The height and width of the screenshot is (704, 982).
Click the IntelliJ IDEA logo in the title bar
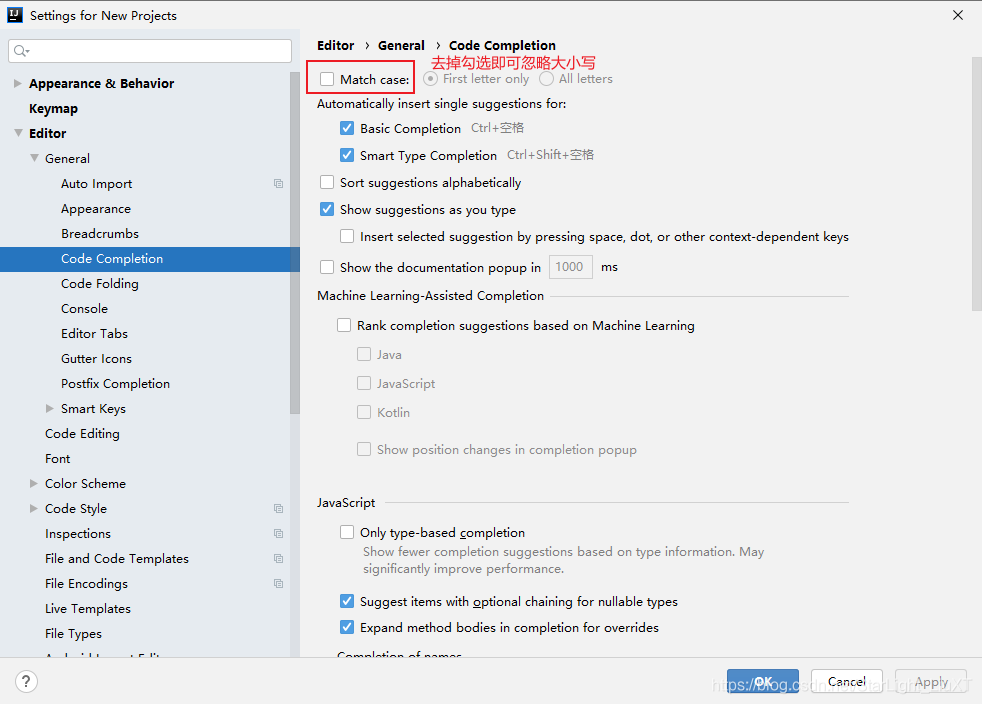[x=15, y=15]
